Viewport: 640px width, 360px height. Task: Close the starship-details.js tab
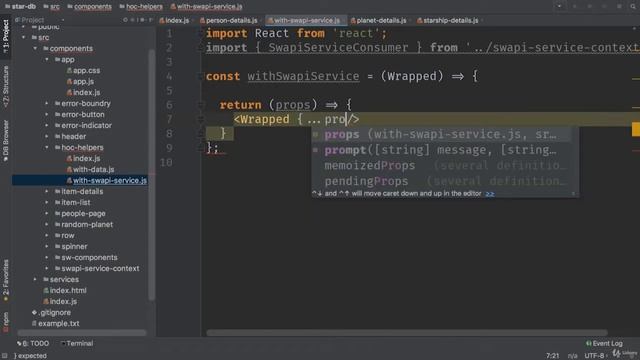coord(482,20)
